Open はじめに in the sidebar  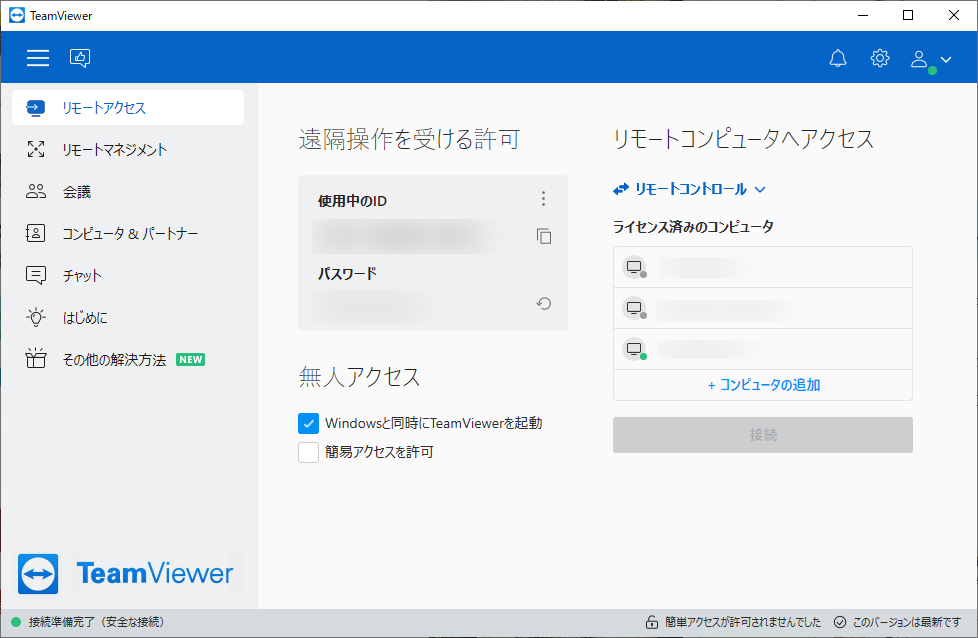(x=128, y=317)
